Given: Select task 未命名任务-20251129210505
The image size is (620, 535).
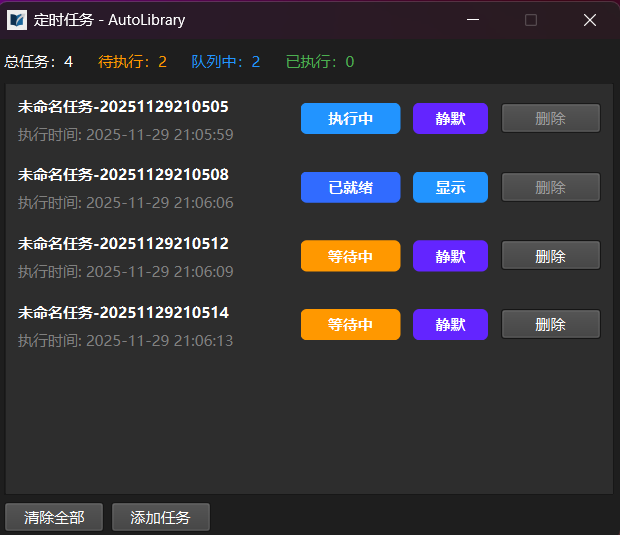Looking at the screenshot, I should (x=123, y=106).
